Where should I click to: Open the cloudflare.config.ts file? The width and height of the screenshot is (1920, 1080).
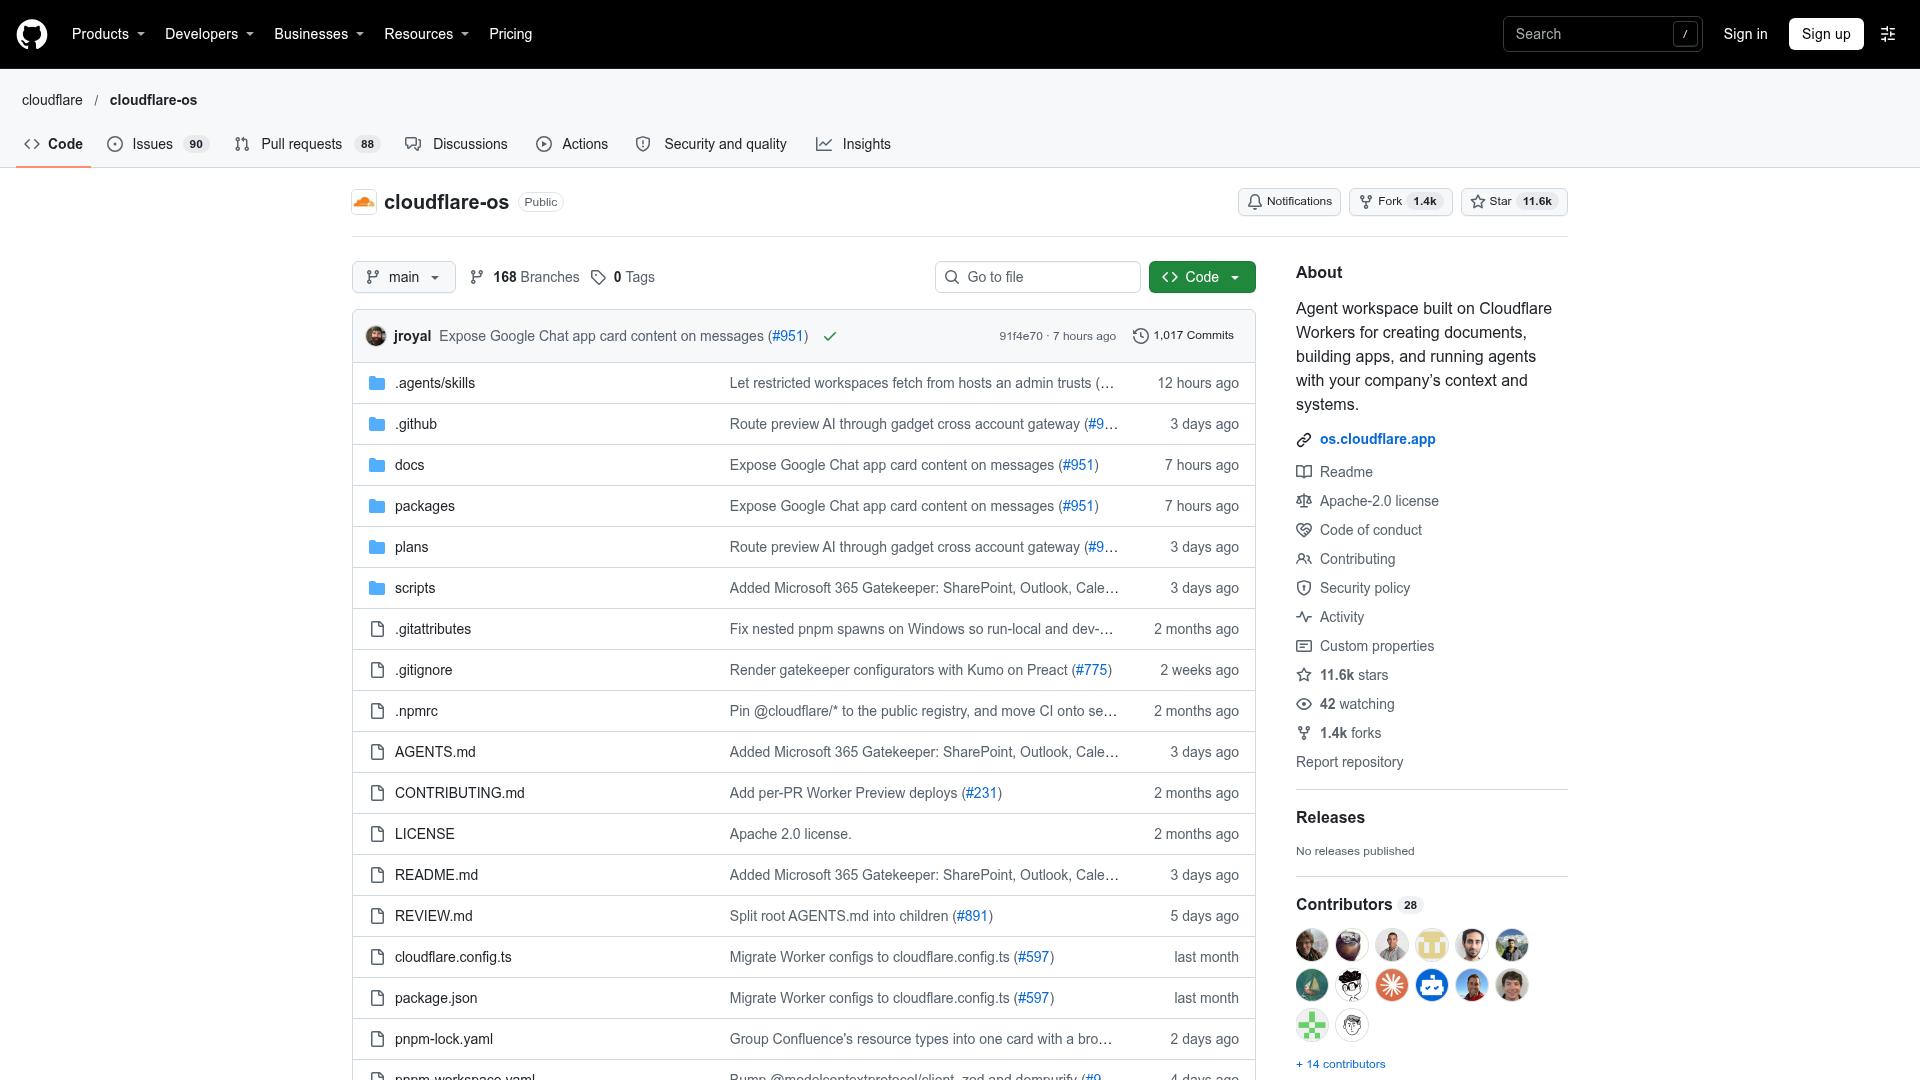click(453, 957)
